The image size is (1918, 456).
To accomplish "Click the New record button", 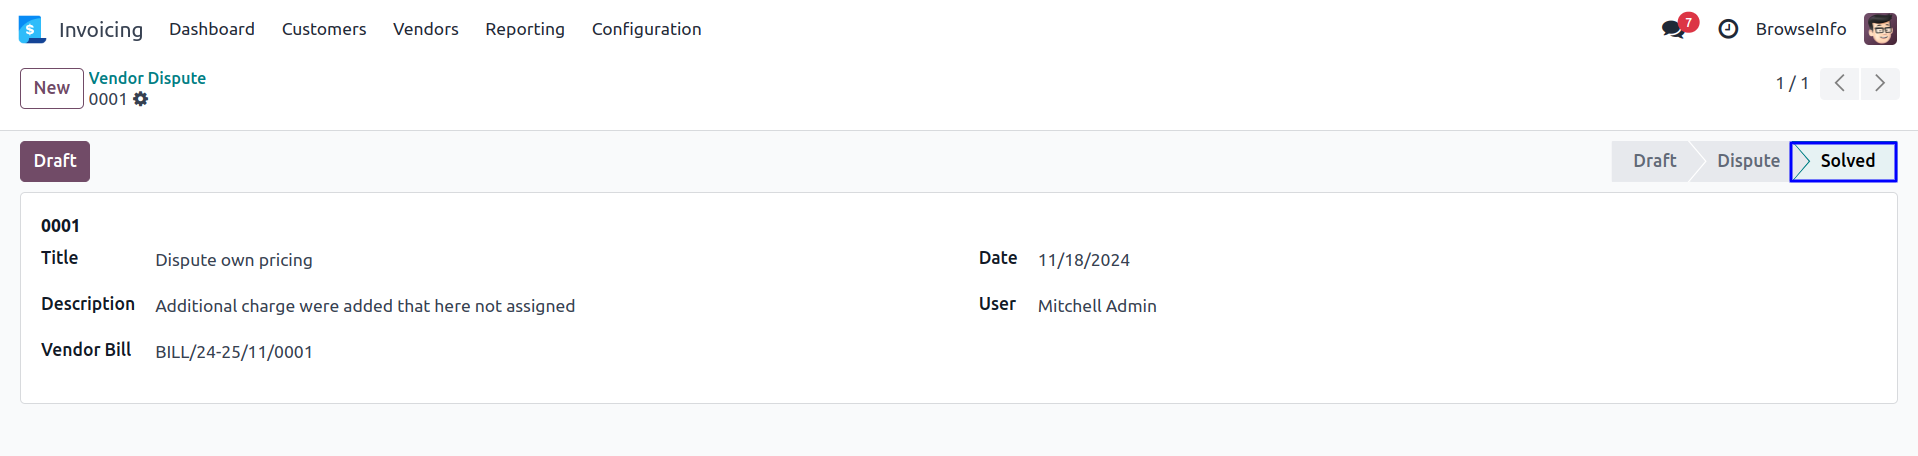I will 52,88.
